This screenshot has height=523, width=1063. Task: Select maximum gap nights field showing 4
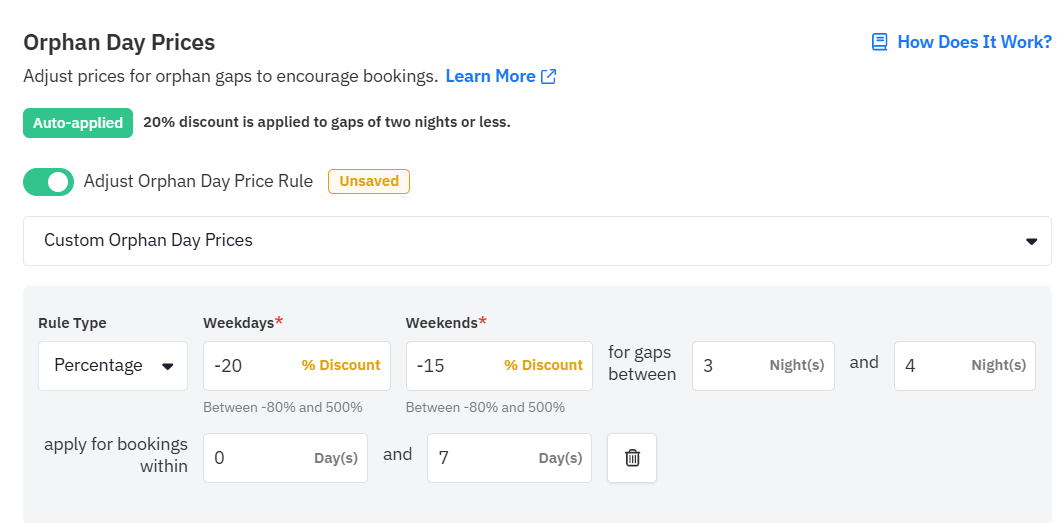coord(964,366)
